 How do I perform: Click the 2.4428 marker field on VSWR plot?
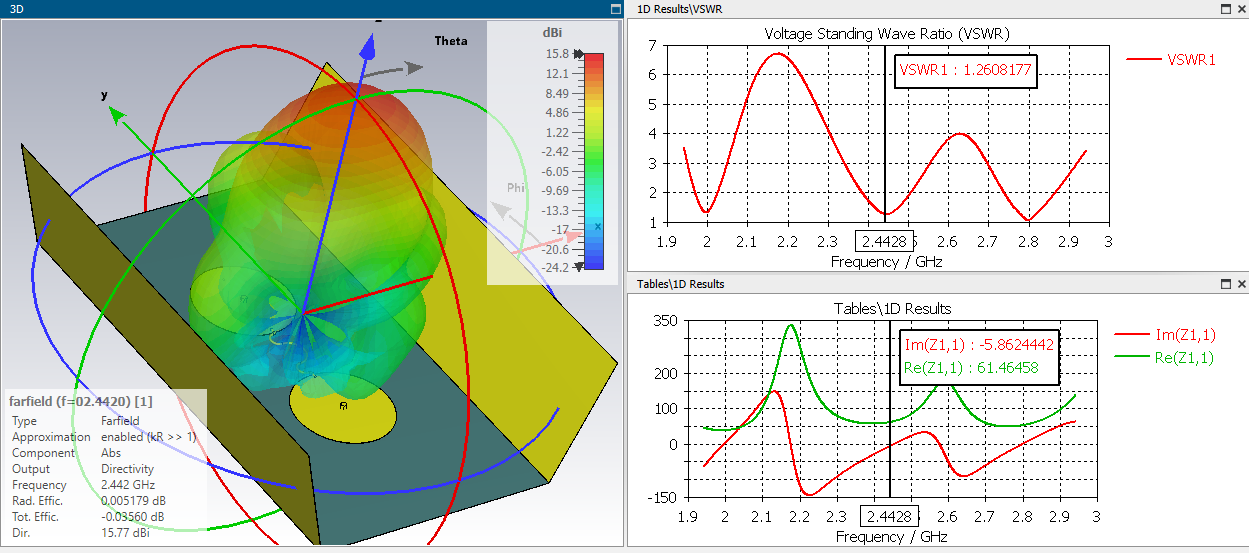tap(886, 242)
